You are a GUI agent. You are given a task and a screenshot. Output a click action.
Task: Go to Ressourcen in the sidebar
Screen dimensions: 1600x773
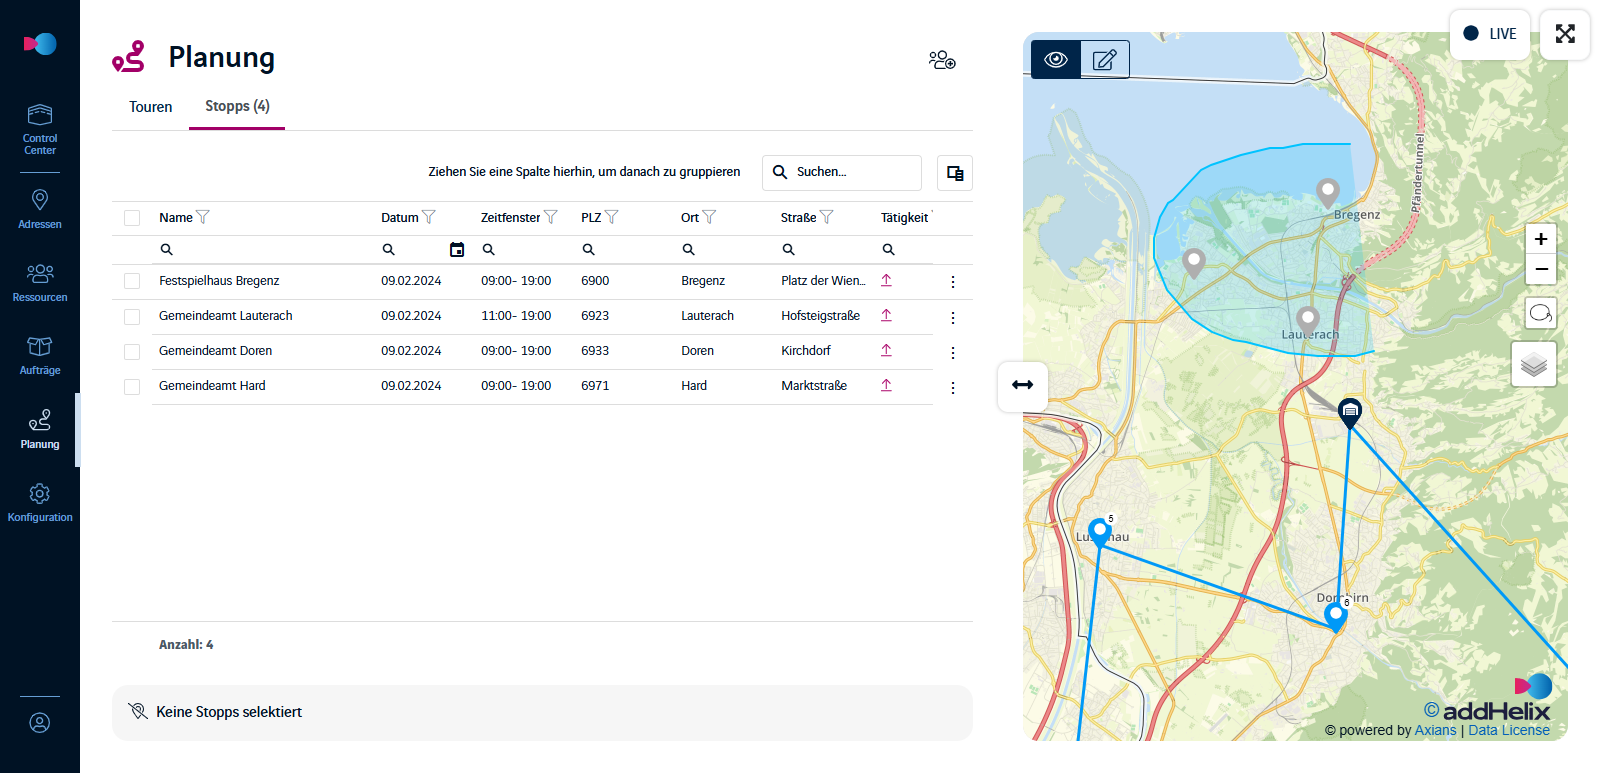click(x=40, y=282)
